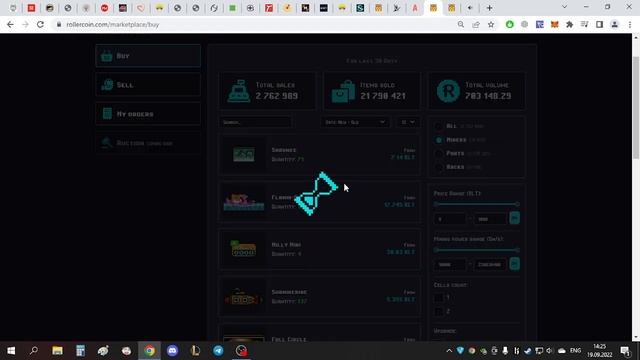Switch to Chrome in the taskbar
Image resolution: width=640 pixels, height=360 pixels.
tap(149, 351)
